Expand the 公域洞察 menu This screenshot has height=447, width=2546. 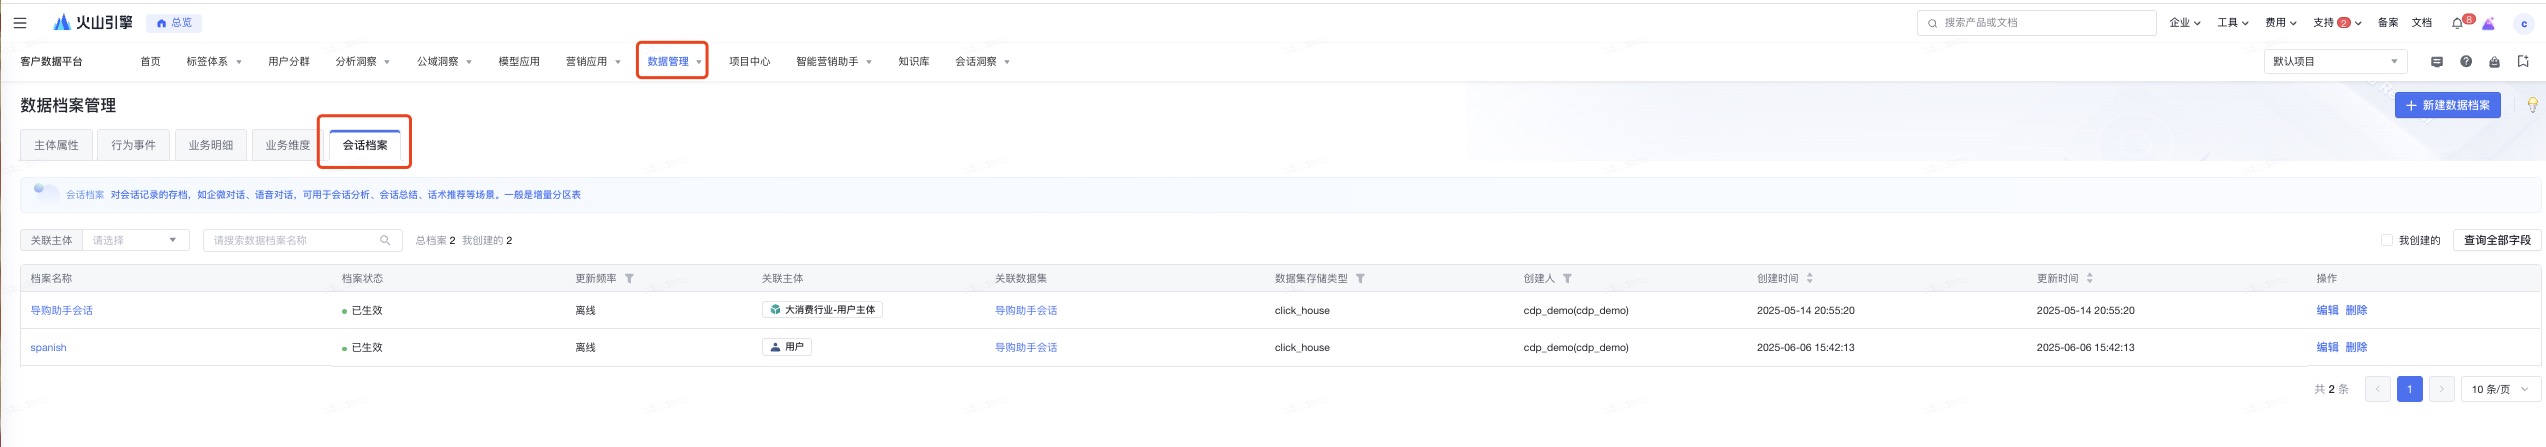point(444,62)
